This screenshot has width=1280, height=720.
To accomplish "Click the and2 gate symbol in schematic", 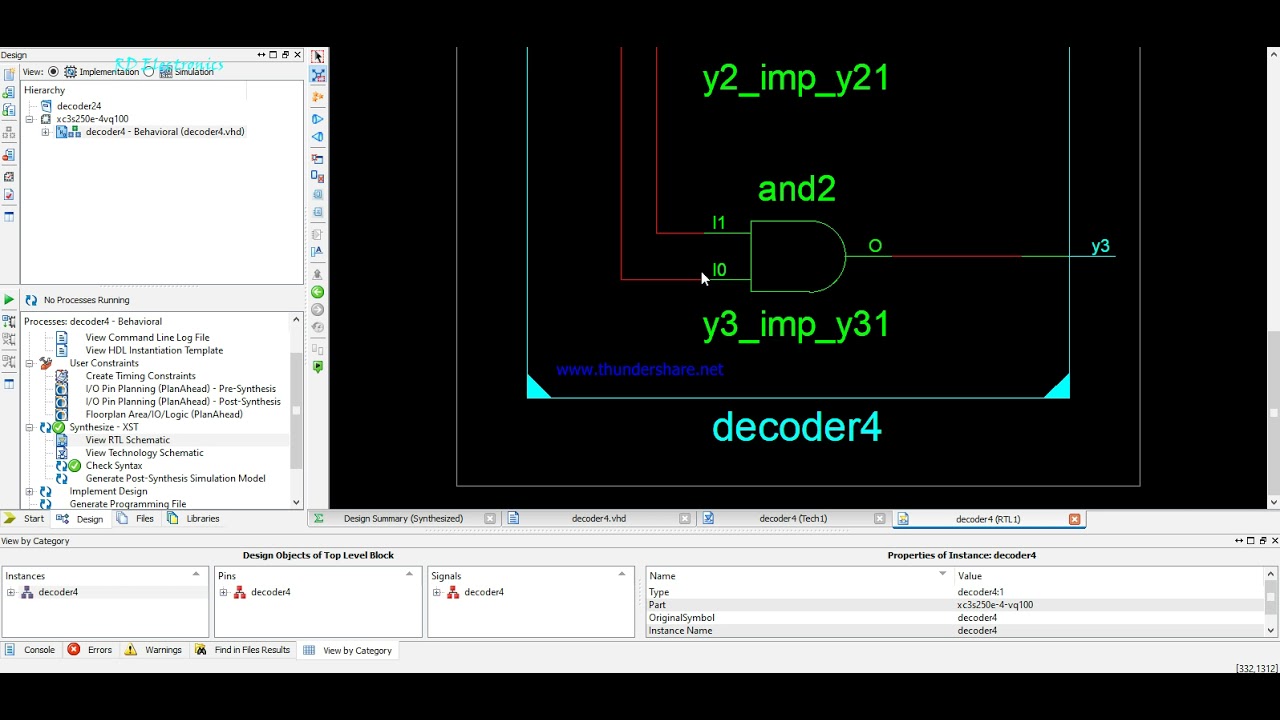I will click(798, 256).
